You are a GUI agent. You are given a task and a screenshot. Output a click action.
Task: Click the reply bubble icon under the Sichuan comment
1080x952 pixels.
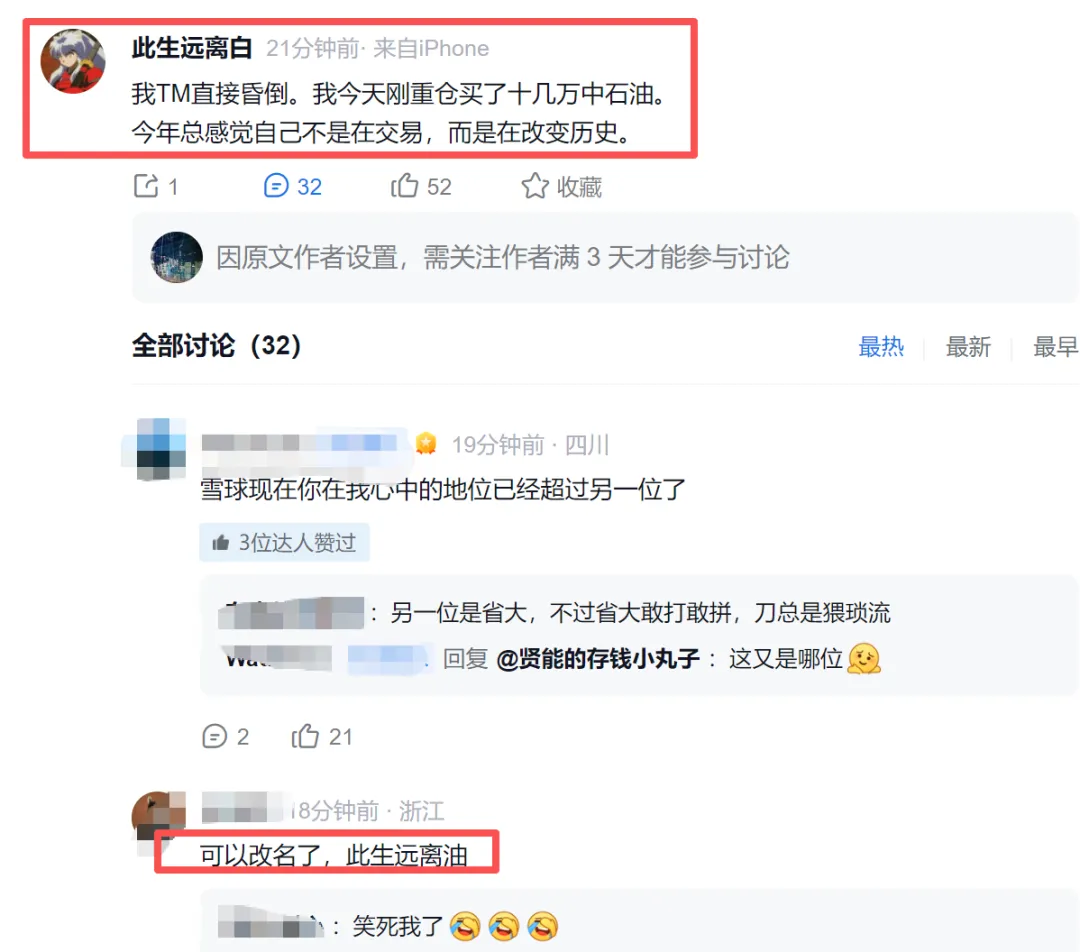coord(214,736)
